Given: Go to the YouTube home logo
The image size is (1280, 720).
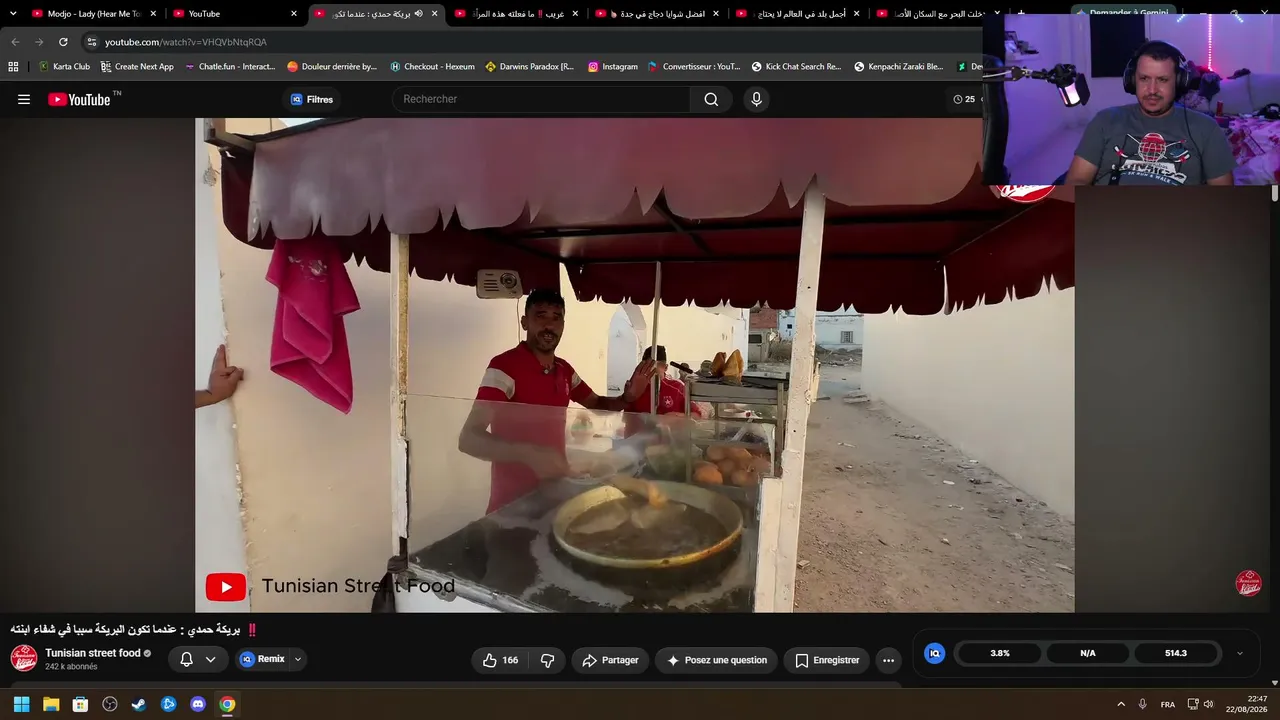Looking at the screenshot, I should pyautogui.click(x=79, y=99).
